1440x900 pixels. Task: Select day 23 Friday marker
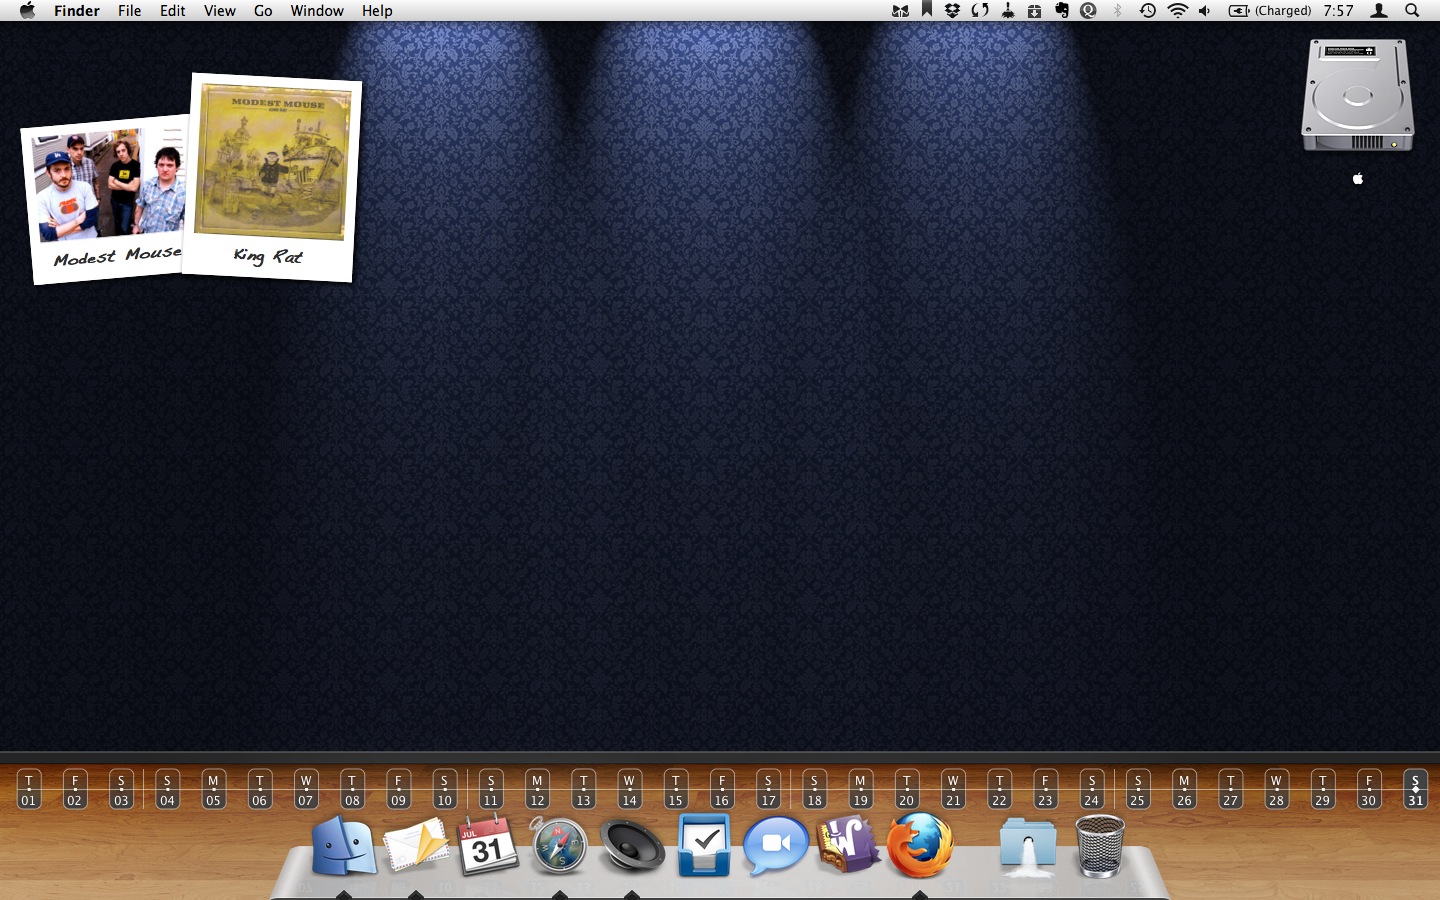1045,789
